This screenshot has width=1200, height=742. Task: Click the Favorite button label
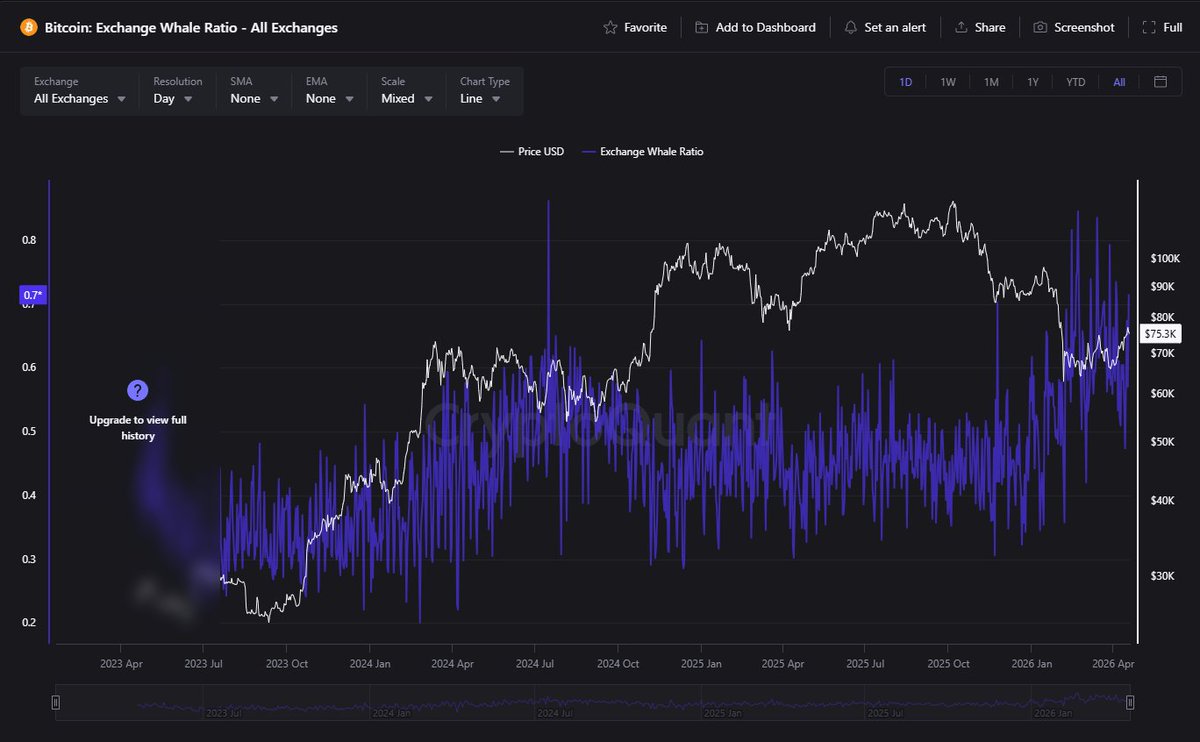point(645,28)
